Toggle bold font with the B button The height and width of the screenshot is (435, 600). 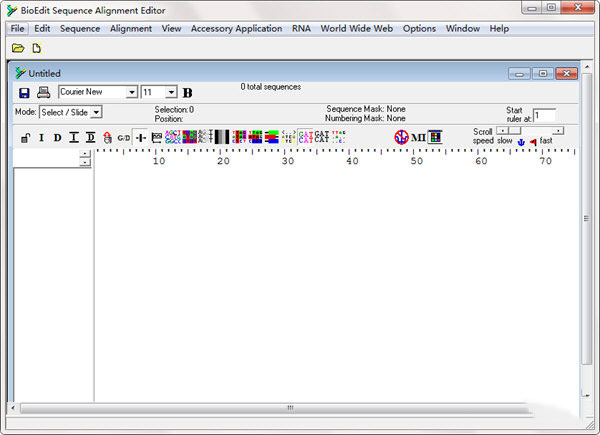click(188, 93)
